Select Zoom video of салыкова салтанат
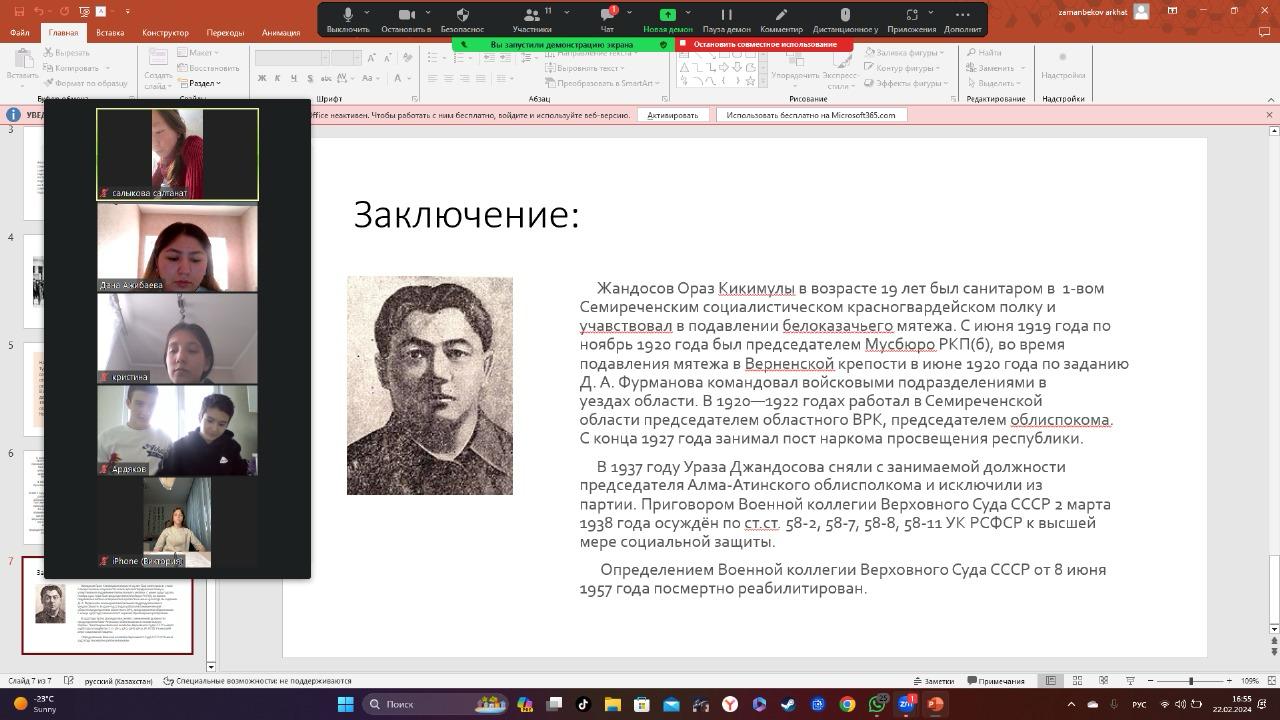 click(177, 154)
